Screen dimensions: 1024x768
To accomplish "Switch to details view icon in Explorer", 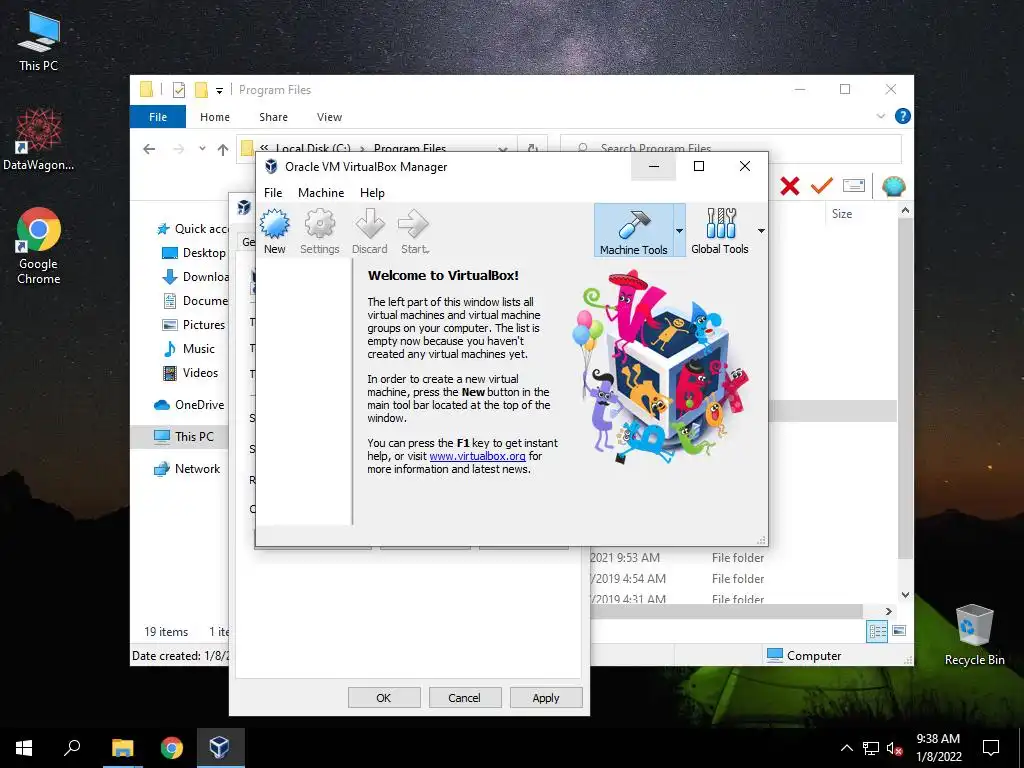I will point(877,631).
